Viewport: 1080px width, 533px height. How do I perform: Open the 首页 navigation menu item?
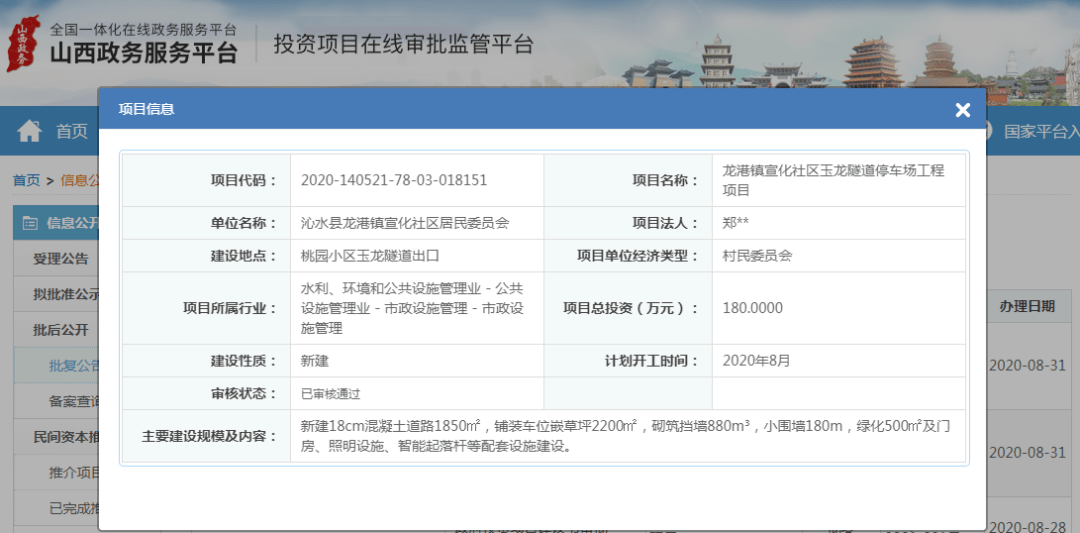(x=72, y=131)
